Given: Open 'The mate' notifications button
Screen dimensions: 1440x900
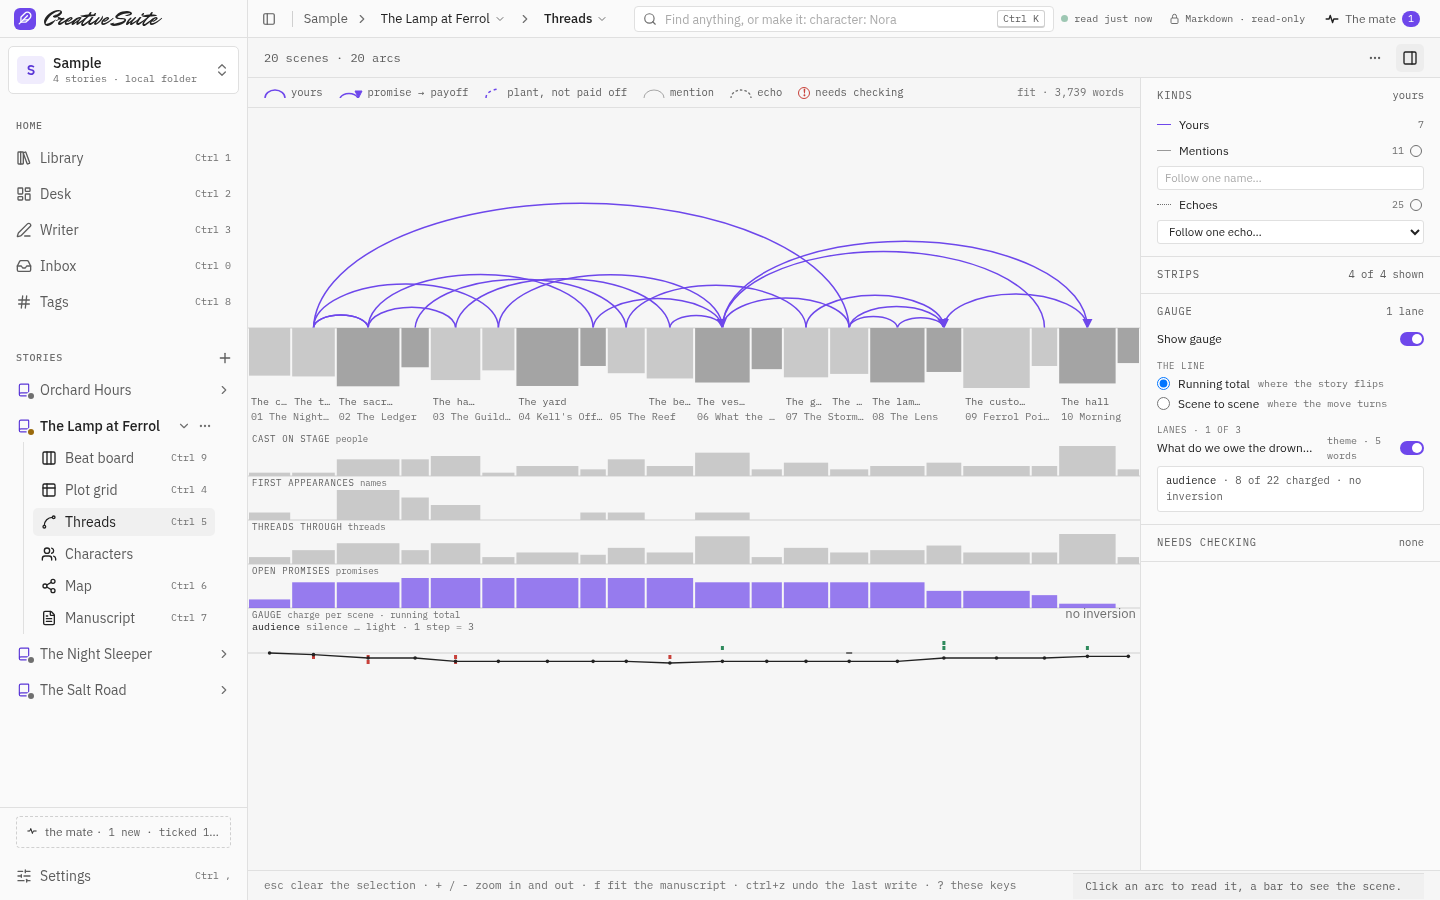Looking at the screenshot, I should click(1372, 19).
